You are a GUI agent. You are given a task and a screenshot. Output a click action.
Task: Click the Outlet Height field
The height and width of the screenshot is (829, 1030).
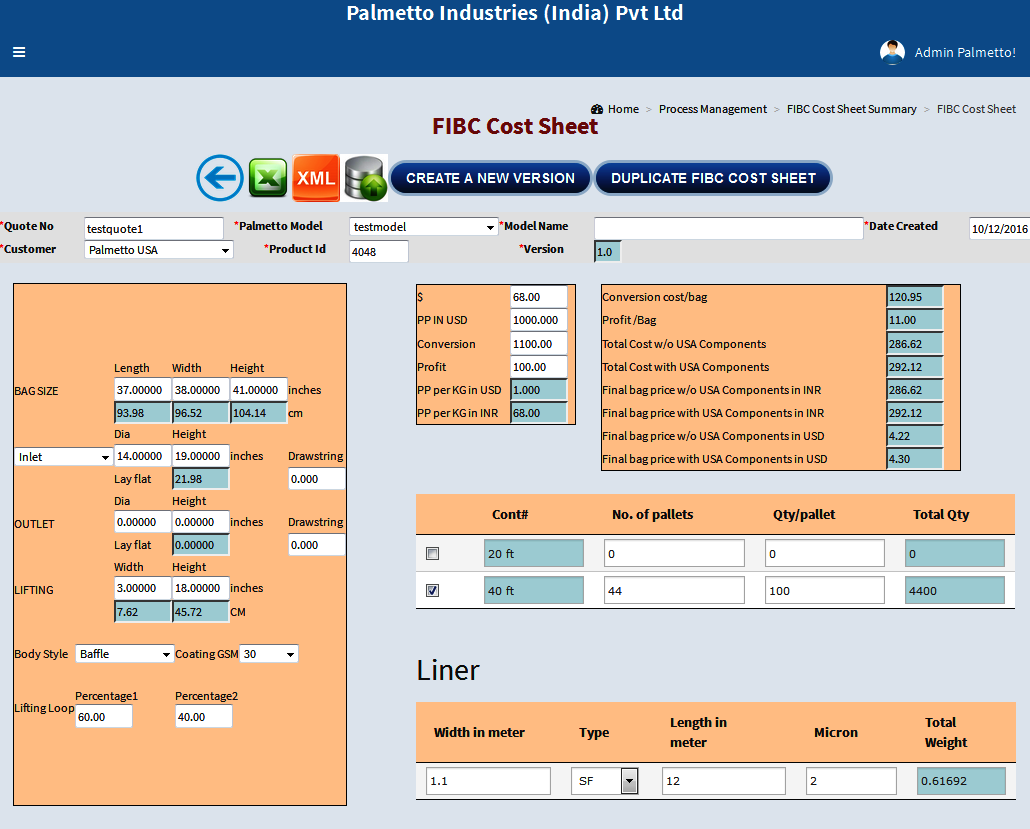[200, 522]
